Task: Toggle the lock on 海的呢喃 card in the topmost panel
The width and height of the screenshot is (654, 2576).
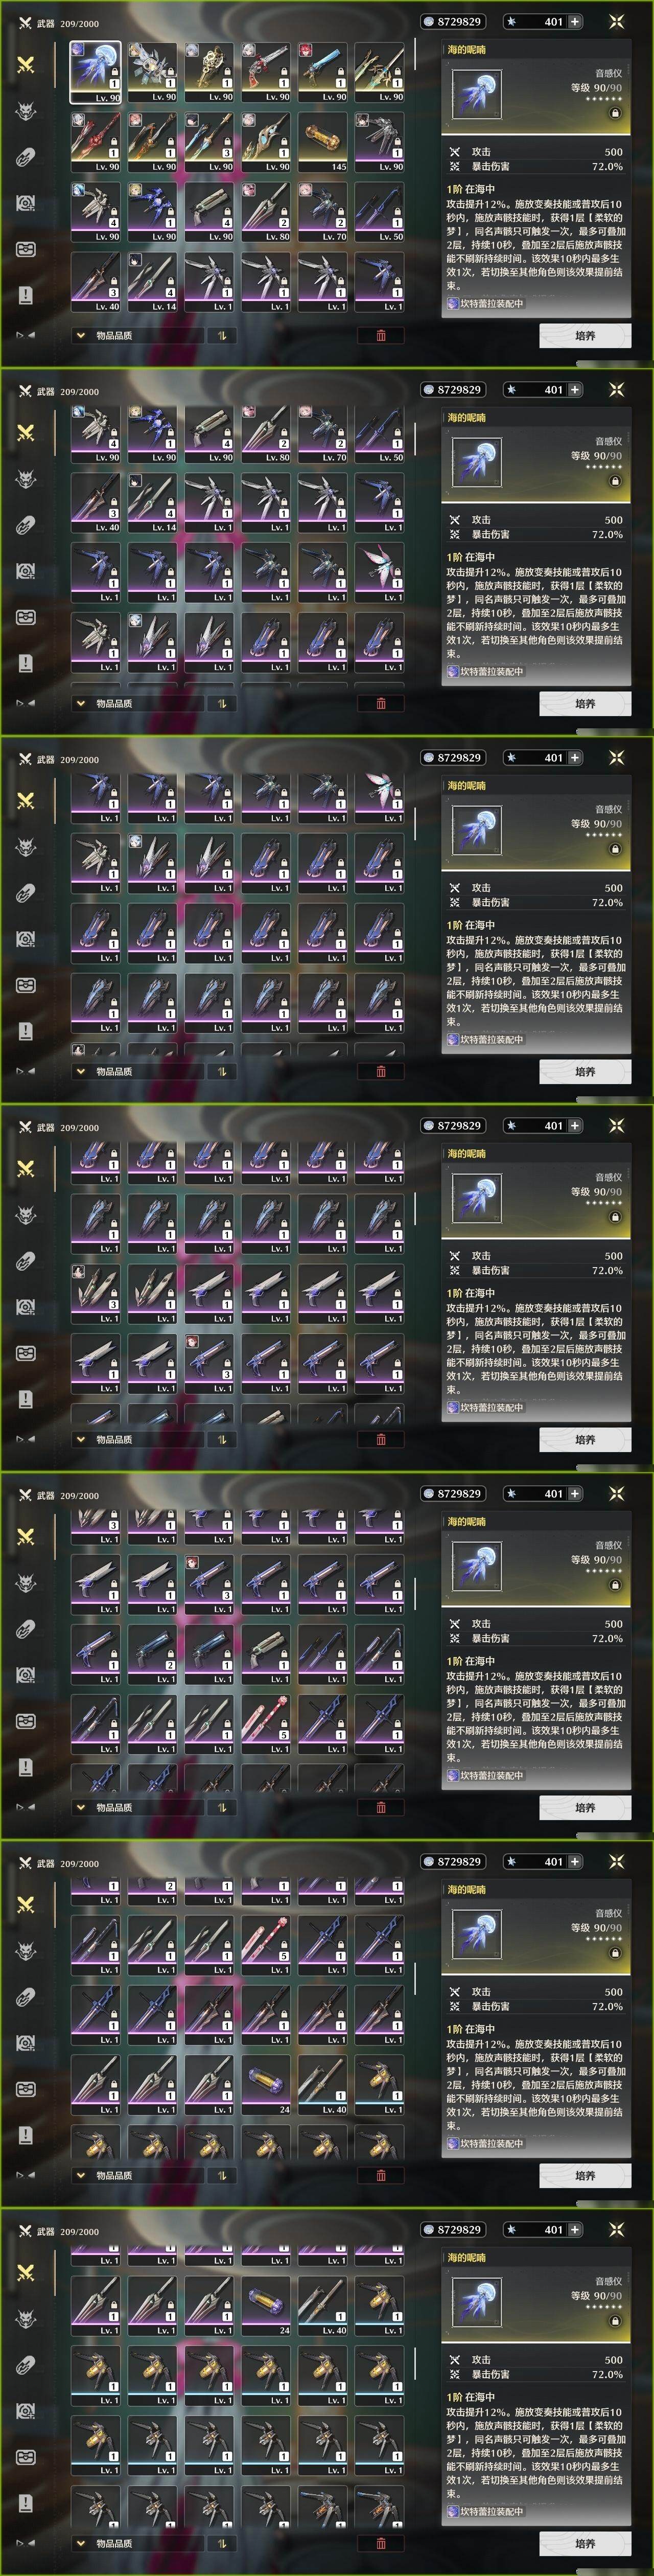Action: coord(614,113)
